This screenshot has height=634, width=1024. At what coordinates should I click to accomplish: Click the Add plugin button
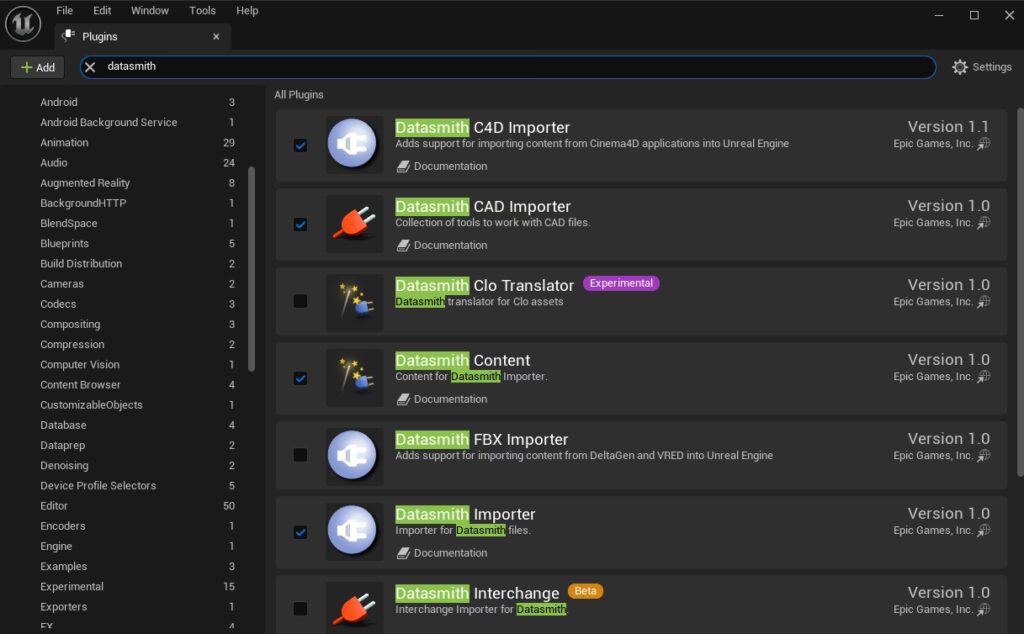click(38, 67)
